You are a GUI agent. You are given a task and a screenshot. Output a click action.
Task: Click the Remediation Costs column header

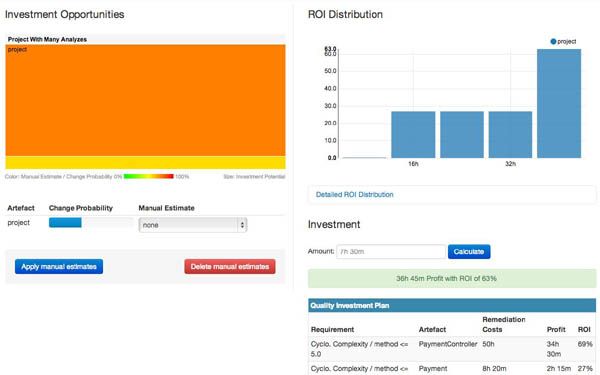click(504, 324)
